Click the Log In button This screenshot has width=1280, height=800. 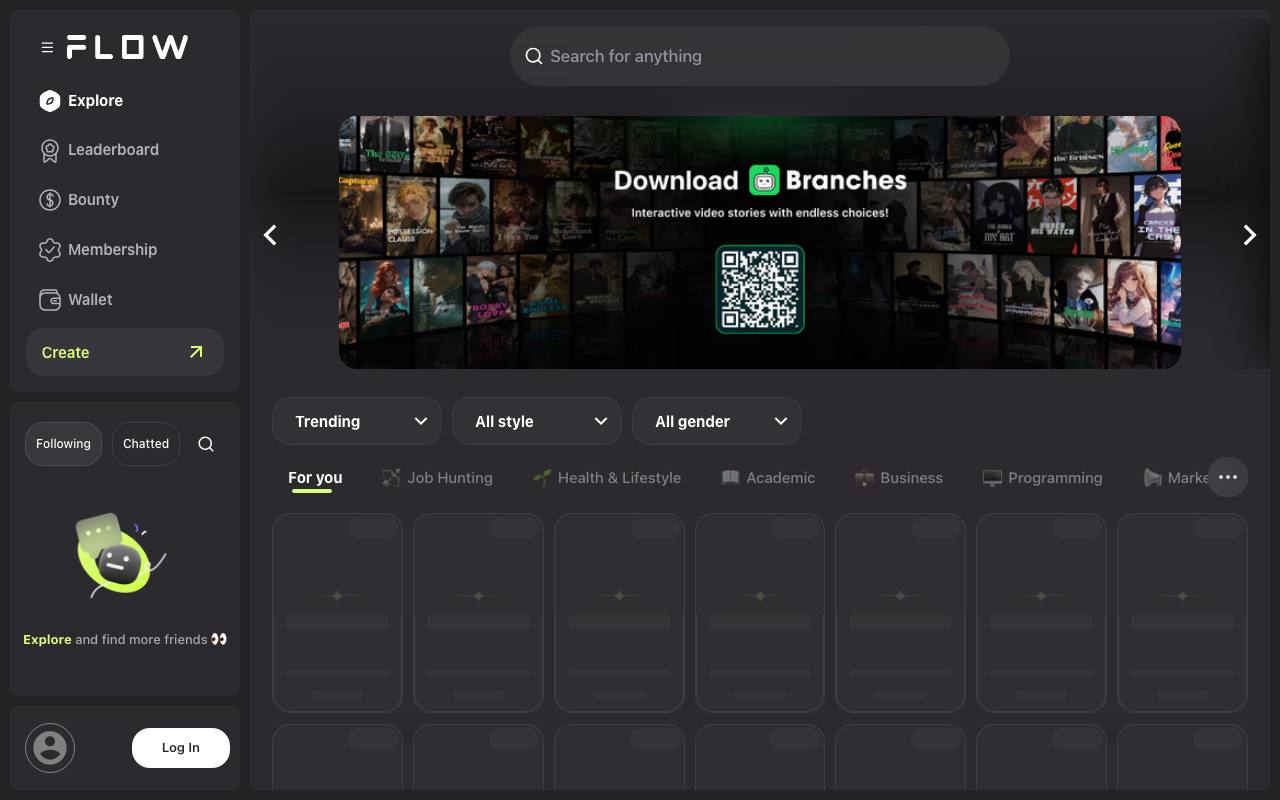click(x=181, y=748)
